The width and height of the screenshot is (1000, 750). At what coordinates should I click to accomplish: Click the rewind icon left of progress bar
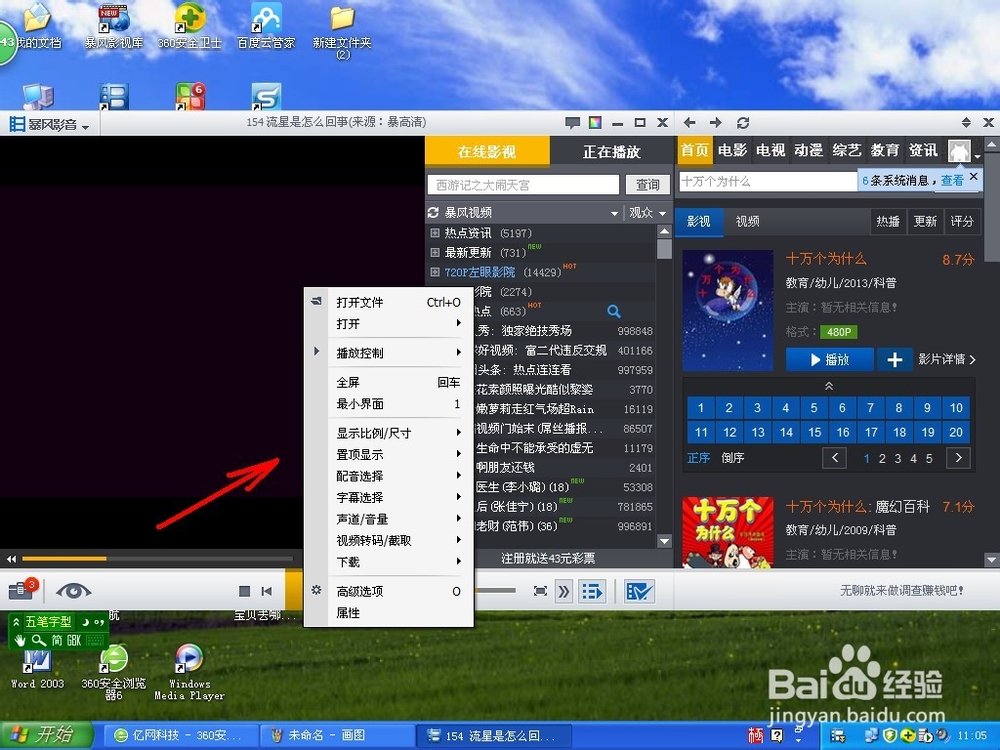point(11,559)
